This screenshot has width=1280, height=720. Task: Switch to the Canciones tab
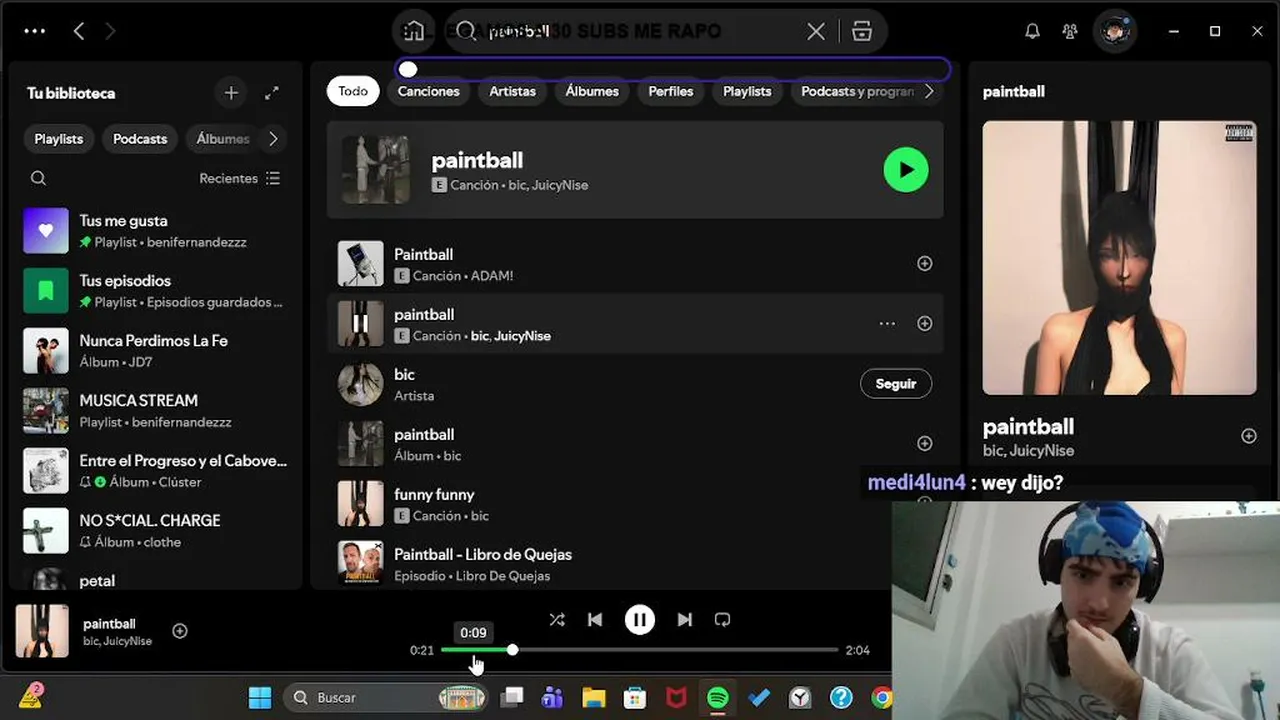[429, 91]
